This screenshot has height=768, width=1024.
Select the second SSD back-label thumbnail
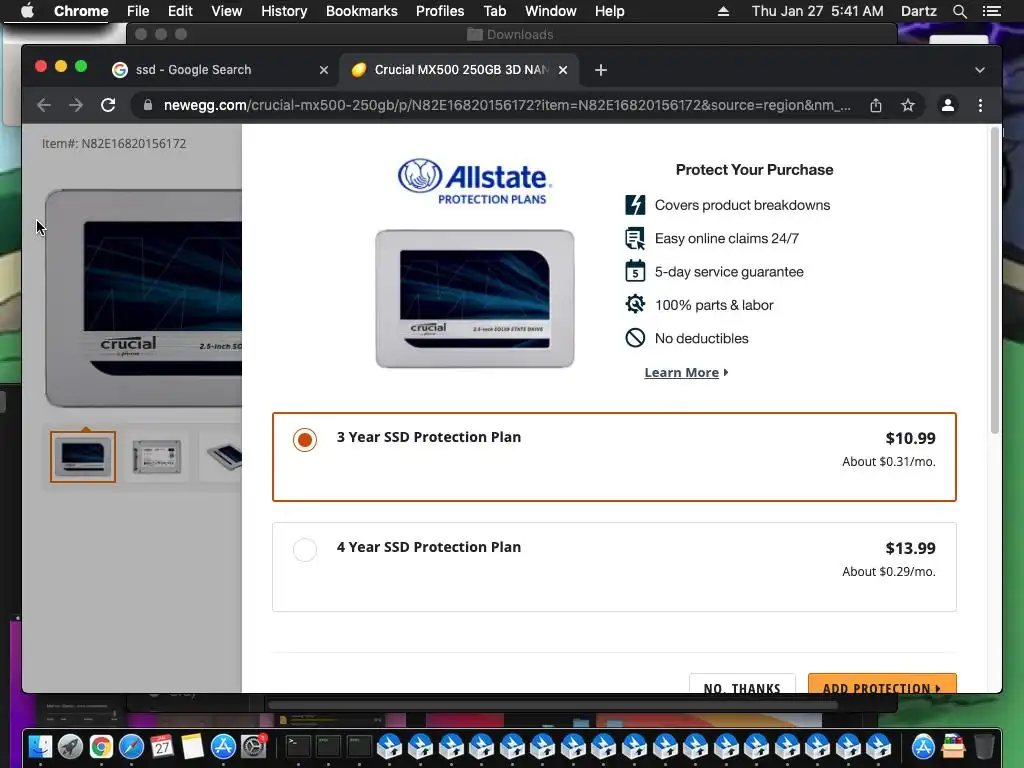pyautogui.click(x=157, y=456)
